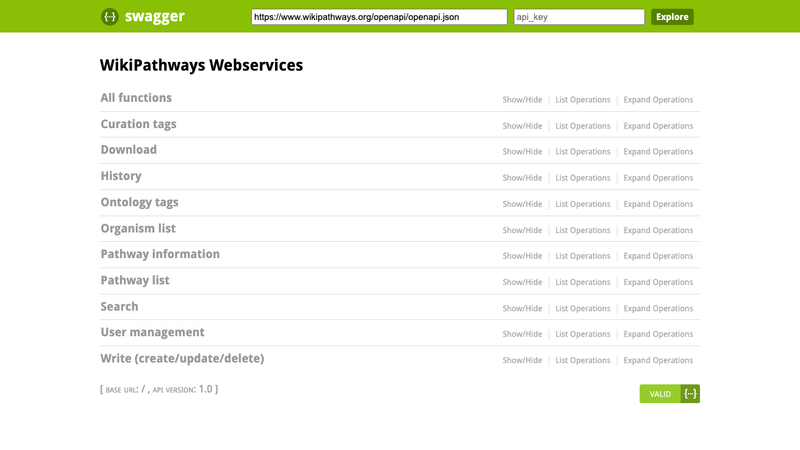The image size is (800, 450).
Task: Toggle Show/Hide for Curation tags
Action: click(522, 126)
